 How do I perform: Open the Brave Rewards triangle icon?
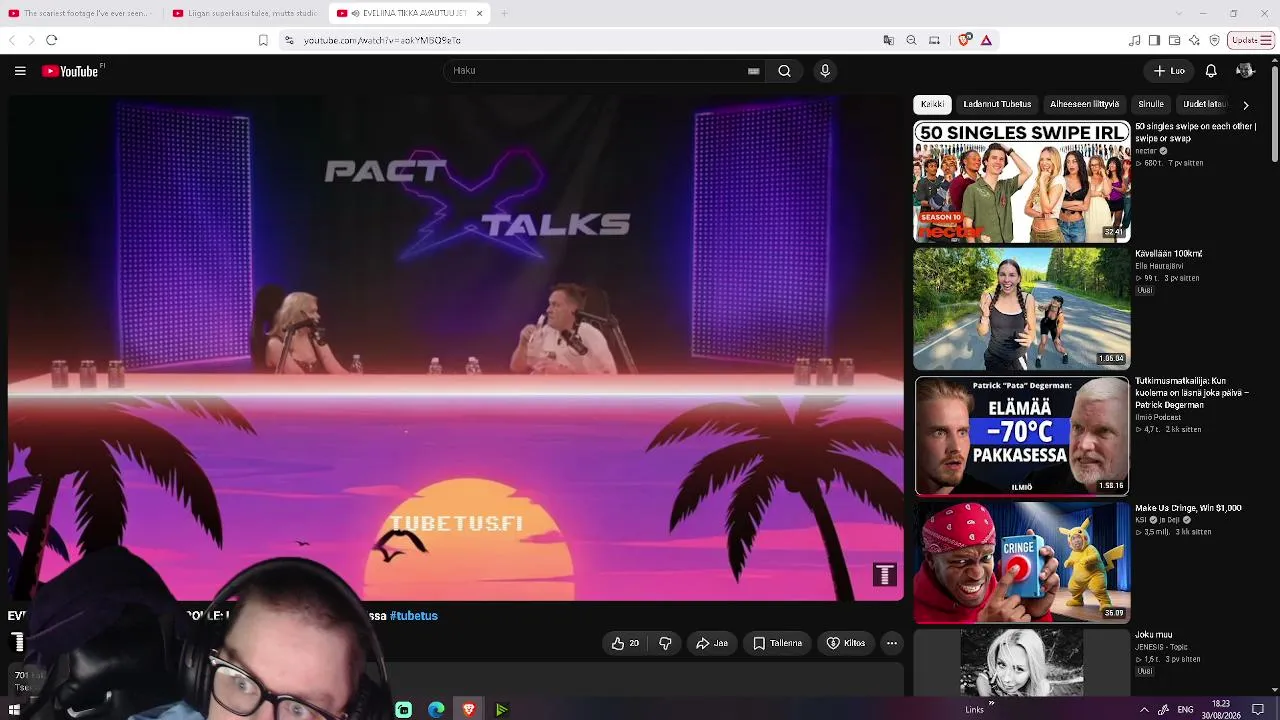(986, 40)
